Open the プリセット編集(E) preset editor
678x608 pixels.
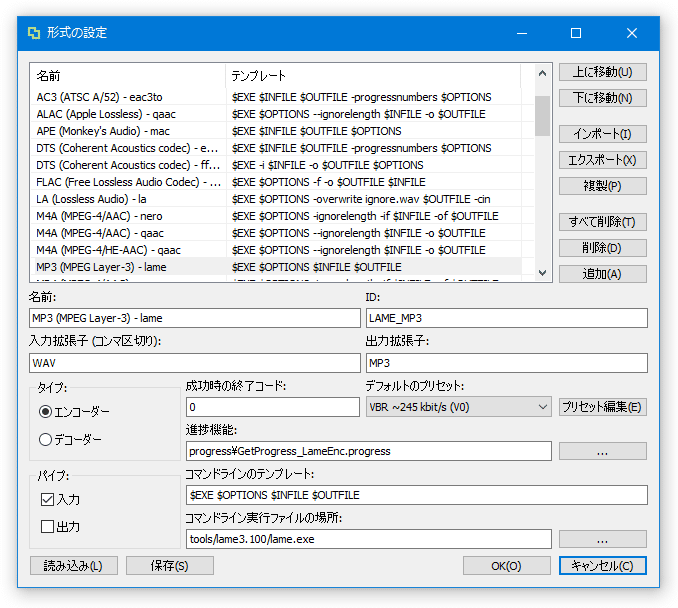(602, 407)
